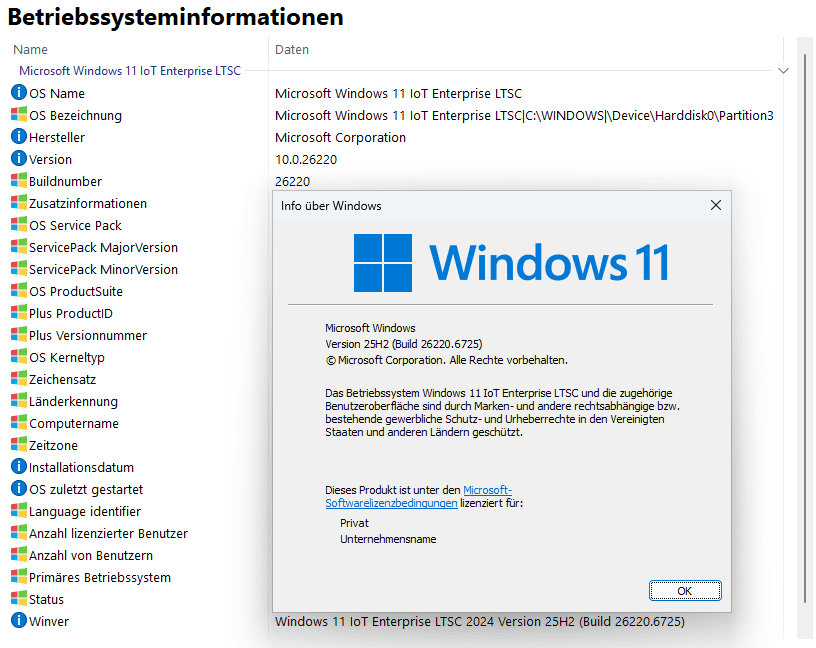
Task: Sort by the Daten column header
Action: (x=292, y=49)
